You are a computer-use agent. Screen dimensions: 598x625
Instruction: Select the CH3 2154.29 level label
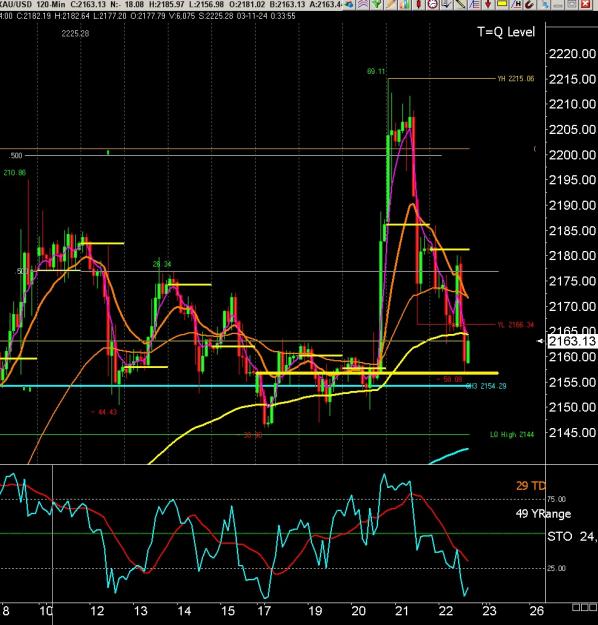point(486,386)
